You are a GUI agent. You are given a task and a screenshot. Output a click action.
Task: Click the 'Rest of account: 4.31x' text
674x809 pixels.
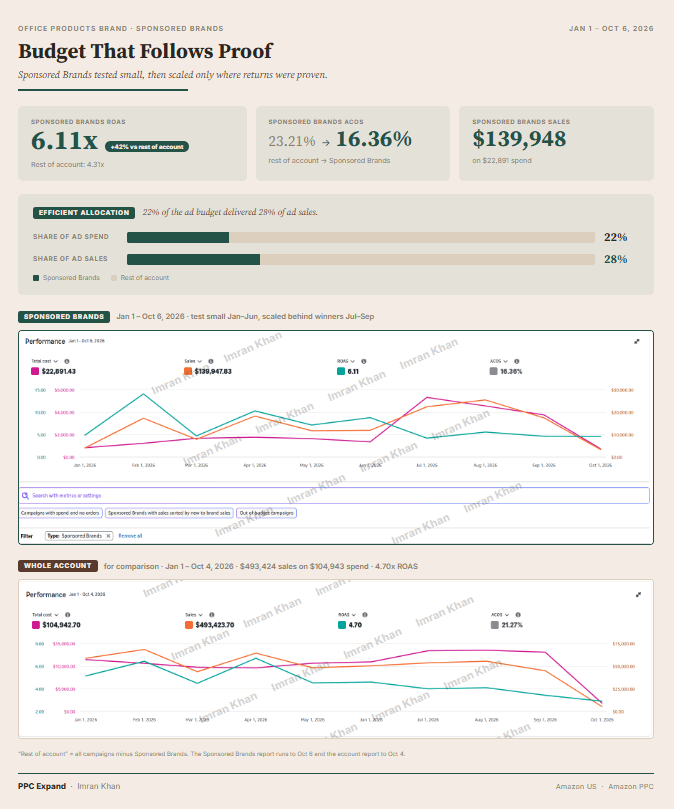tap(68, 165)
